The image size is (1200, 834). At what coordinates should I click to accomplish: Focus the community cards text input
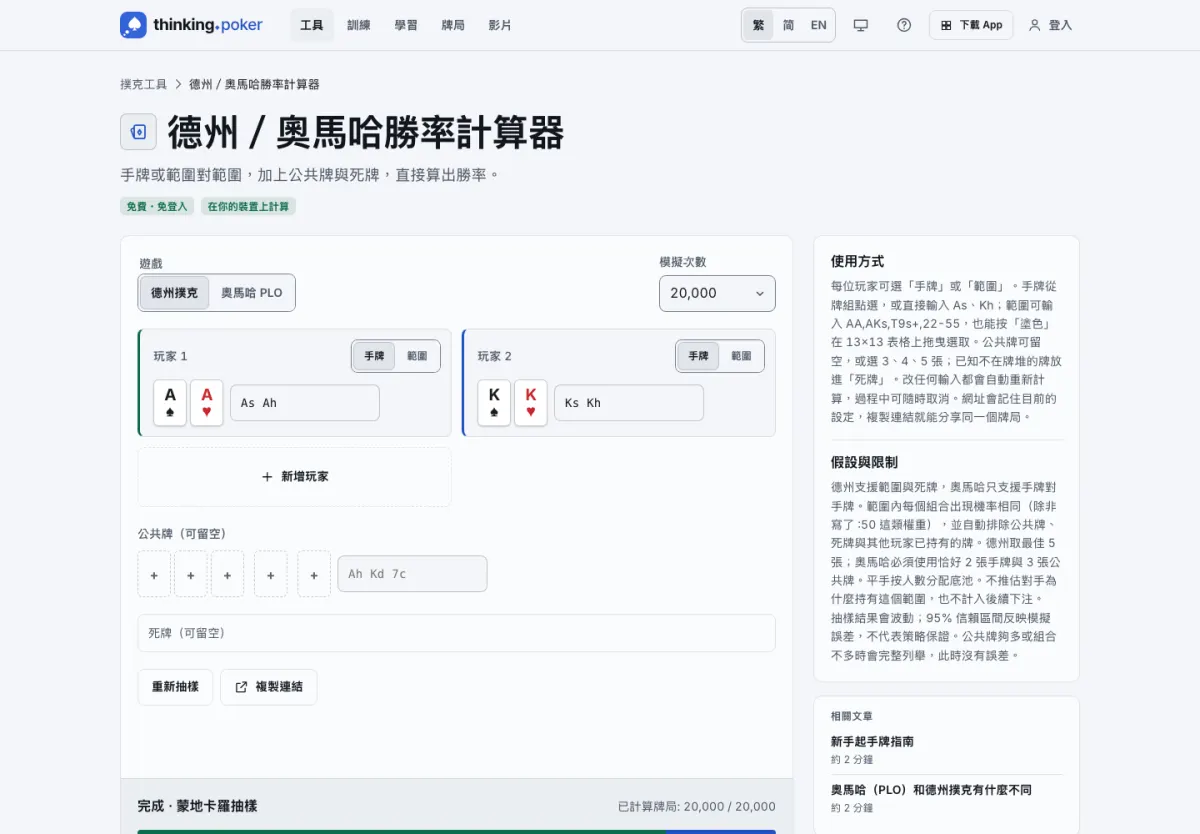412,574
